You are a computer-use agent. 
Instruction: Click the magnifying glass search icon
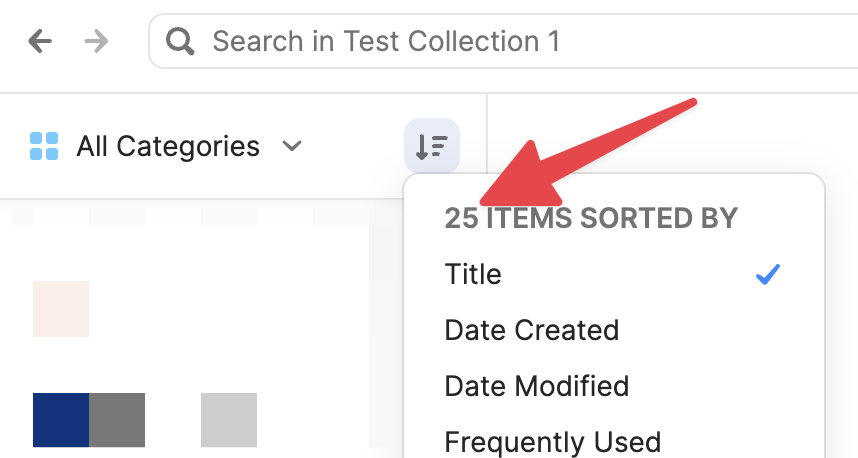click(x=181, y=42)
